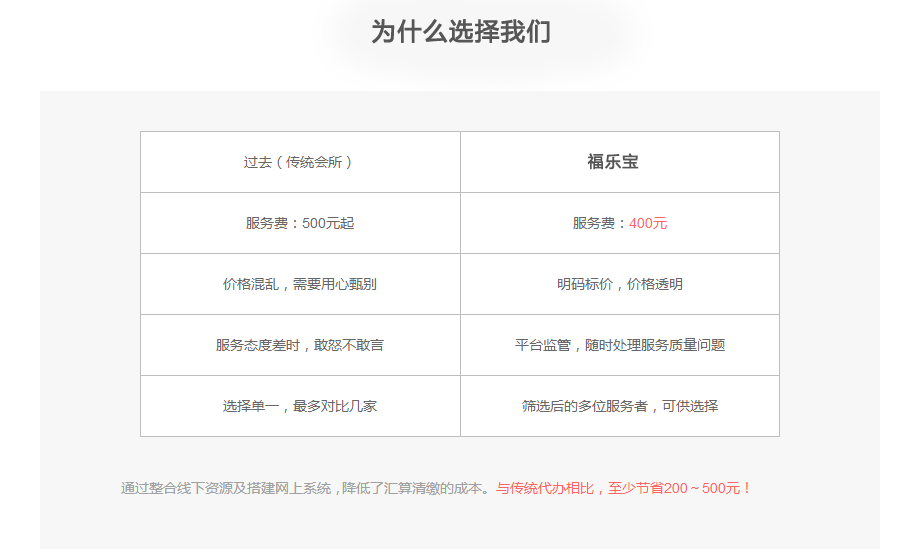This screenshot has height=557, width=920.
Task: Select the cell 选择单一，最多对比几家
Action: click(x=300, y=406)
